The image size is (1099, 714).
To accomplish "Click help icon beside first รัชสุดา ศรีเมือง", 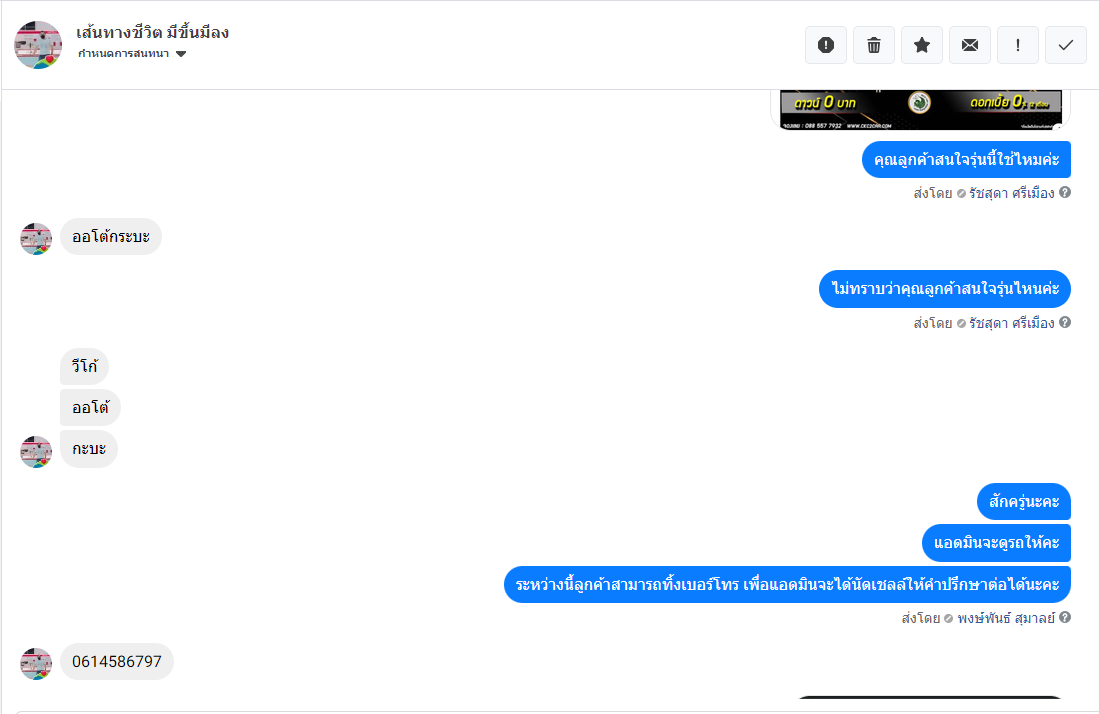I will (x=1065, y=192).
